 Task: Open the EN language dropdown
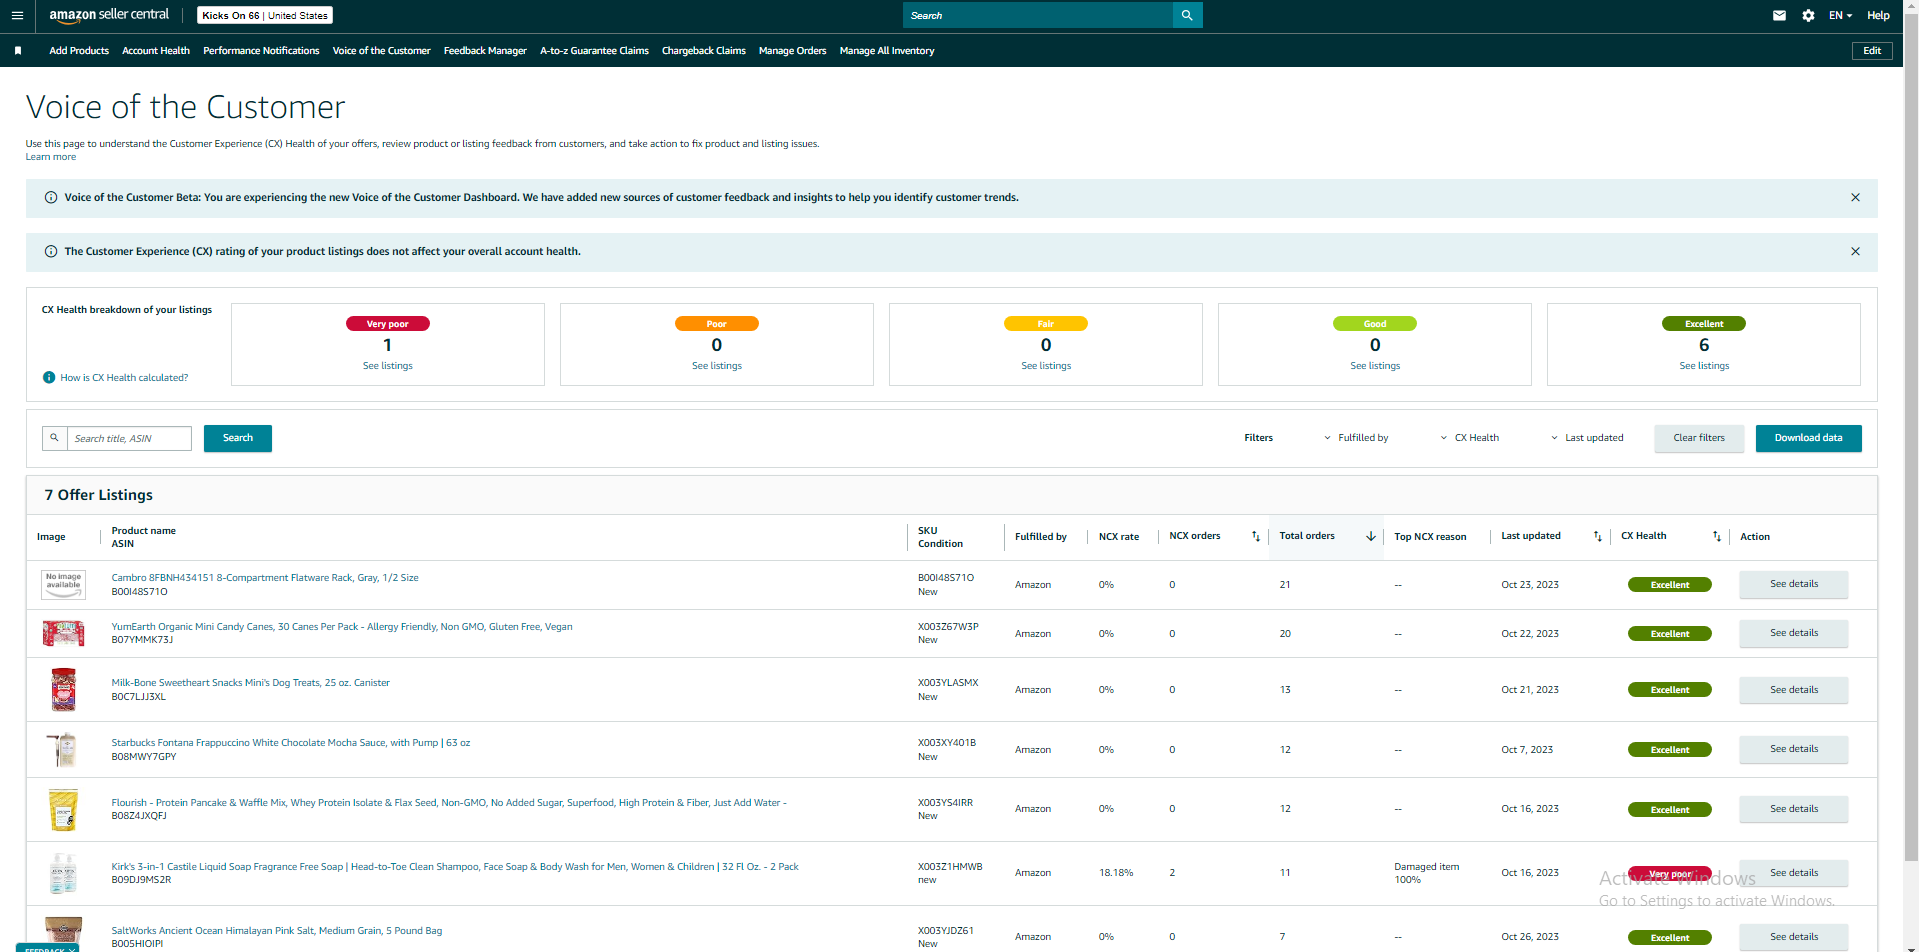(x=1840, y=16)
